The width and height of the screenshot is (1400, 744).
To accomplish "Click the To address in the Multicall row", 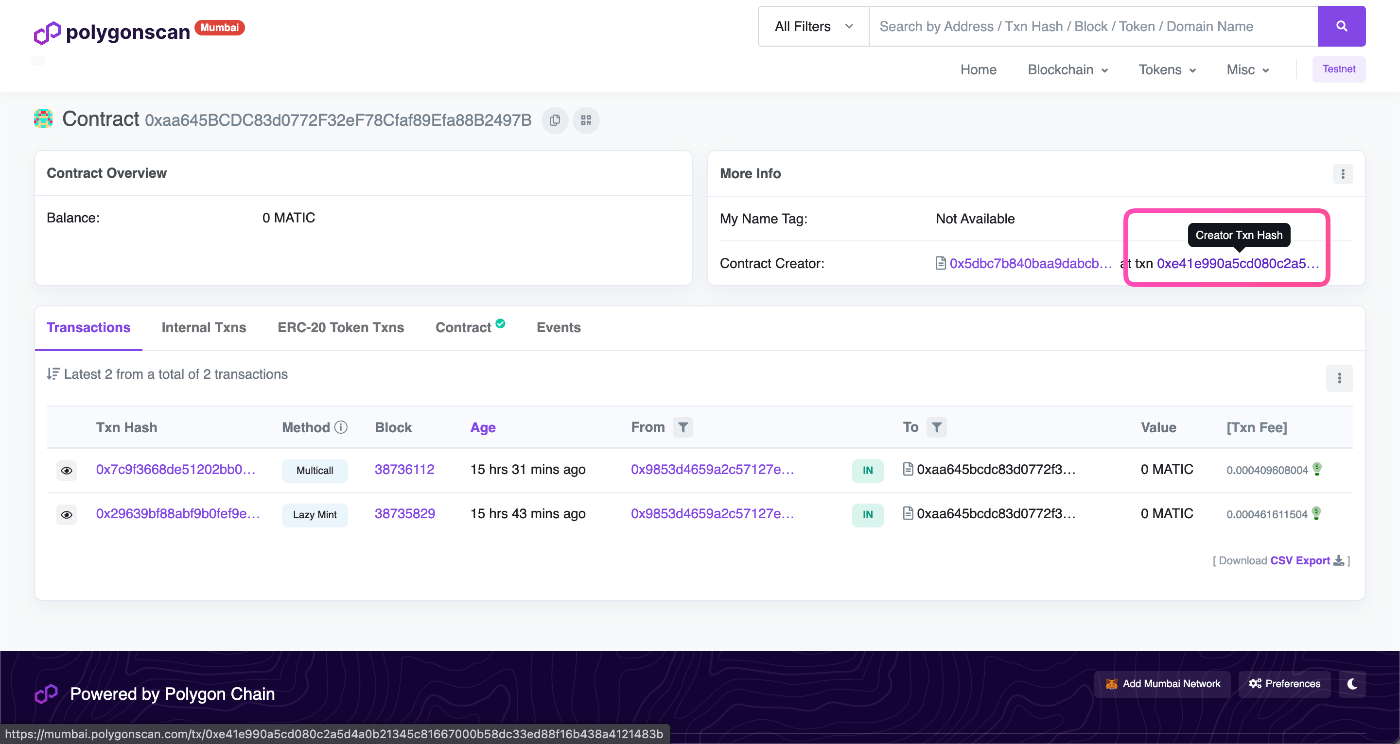I will tap(996, 469).
